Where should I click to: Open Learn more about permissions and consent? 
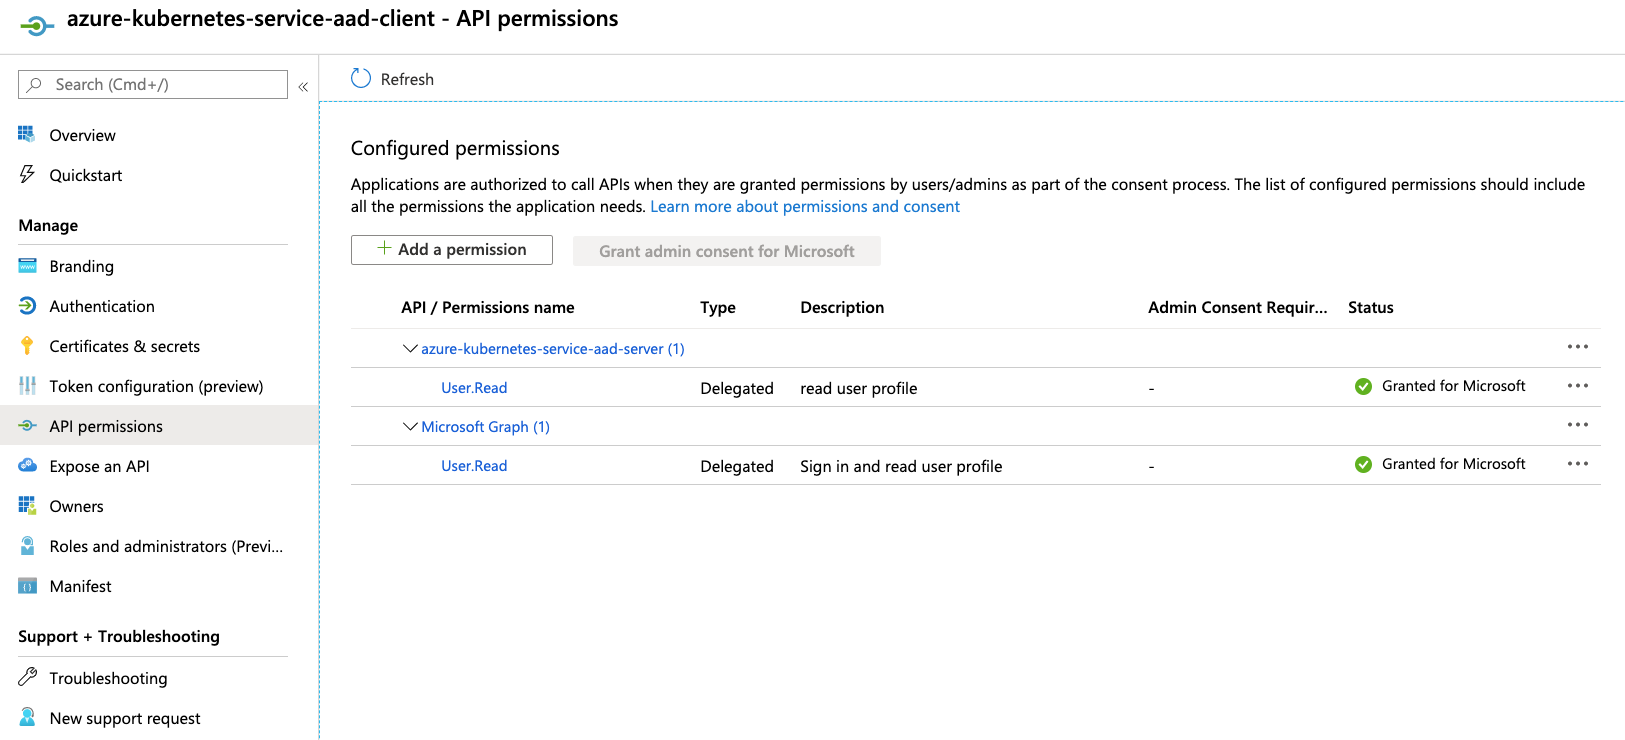point(805,206)
